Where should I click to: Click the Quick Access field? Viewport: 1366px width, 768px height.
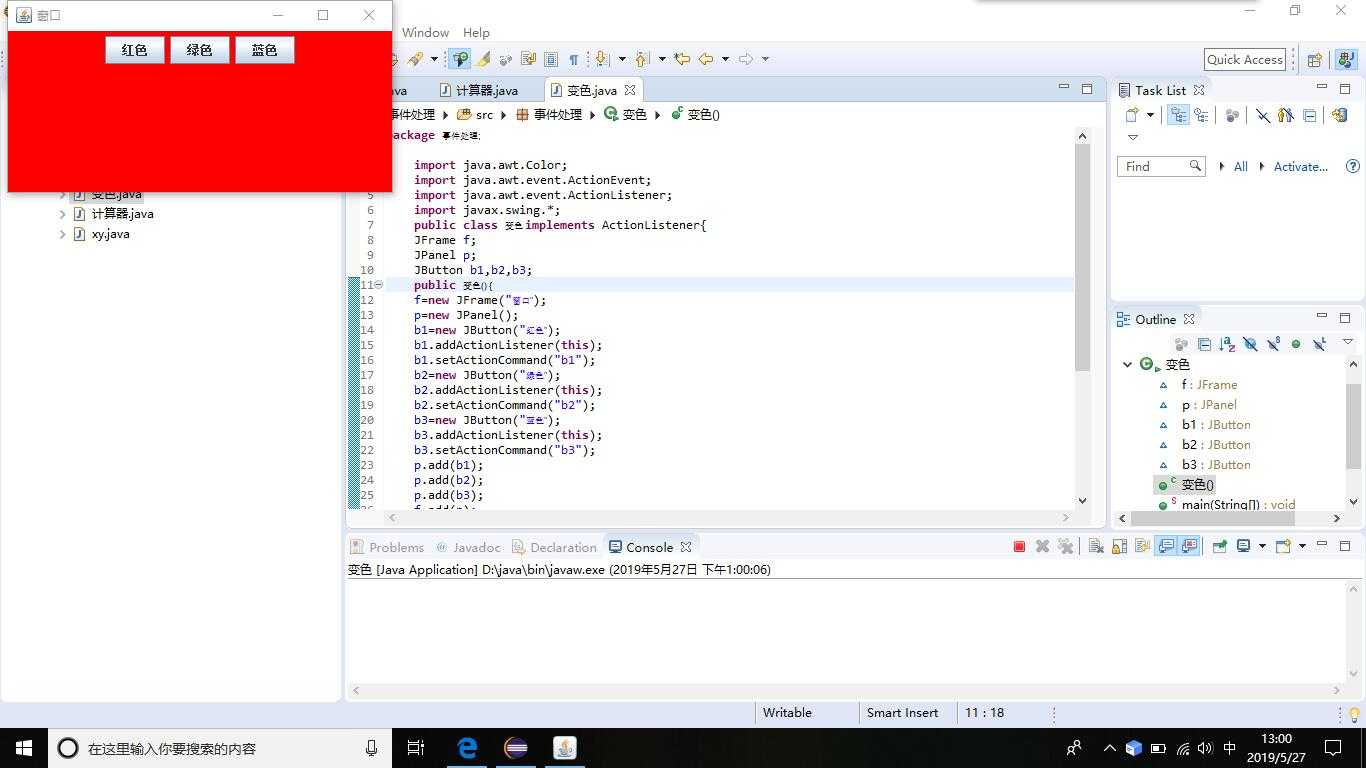tap(1244, 59)
